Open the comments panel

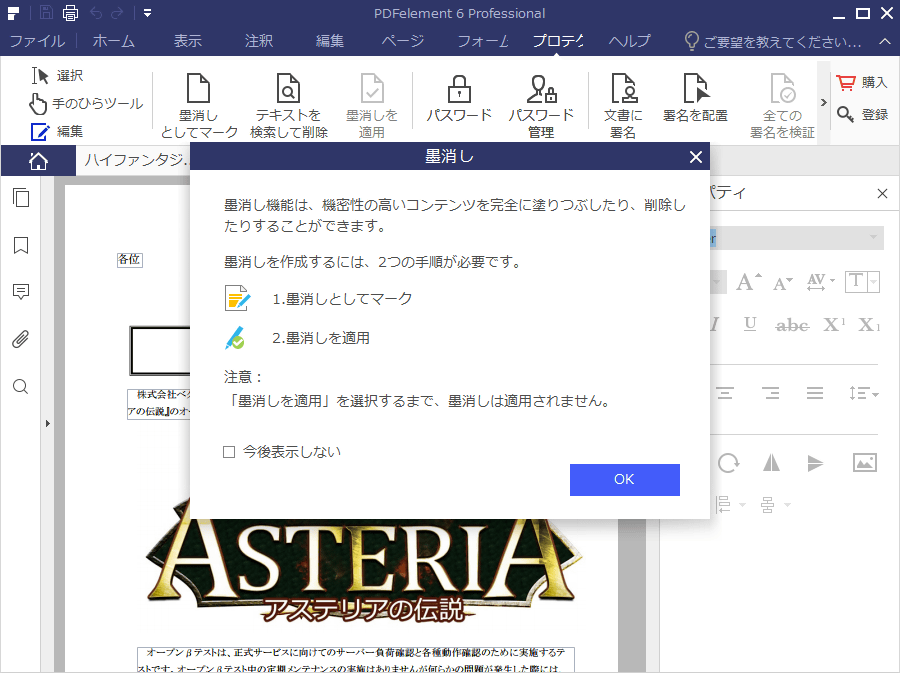pyautogui.click(x=21, y=292)
